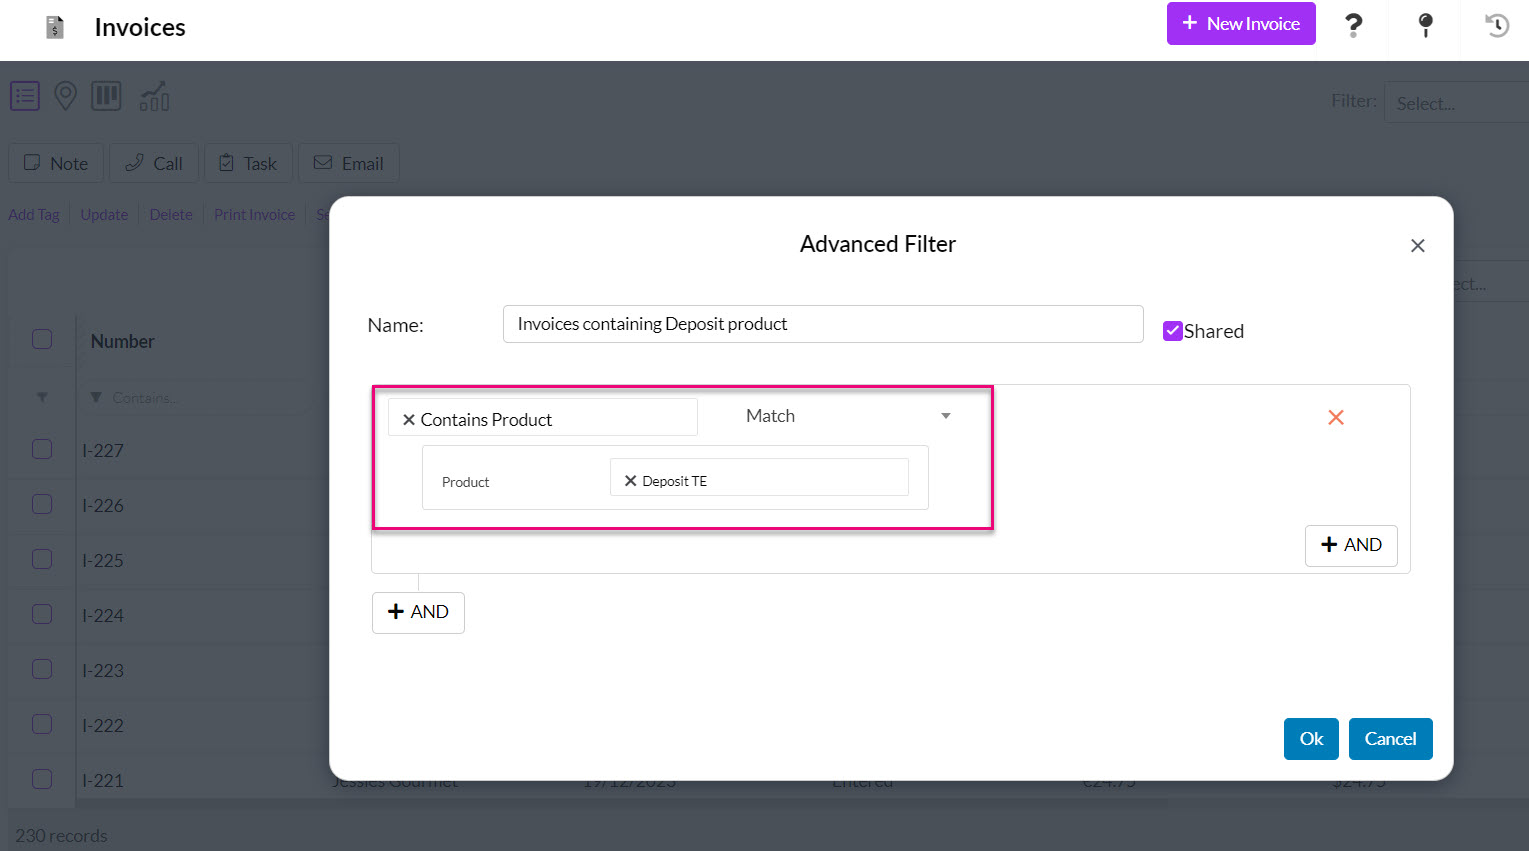
Task: Remove the filter condition with red X
Action: pyautogui.click(x=1336, y=417)
